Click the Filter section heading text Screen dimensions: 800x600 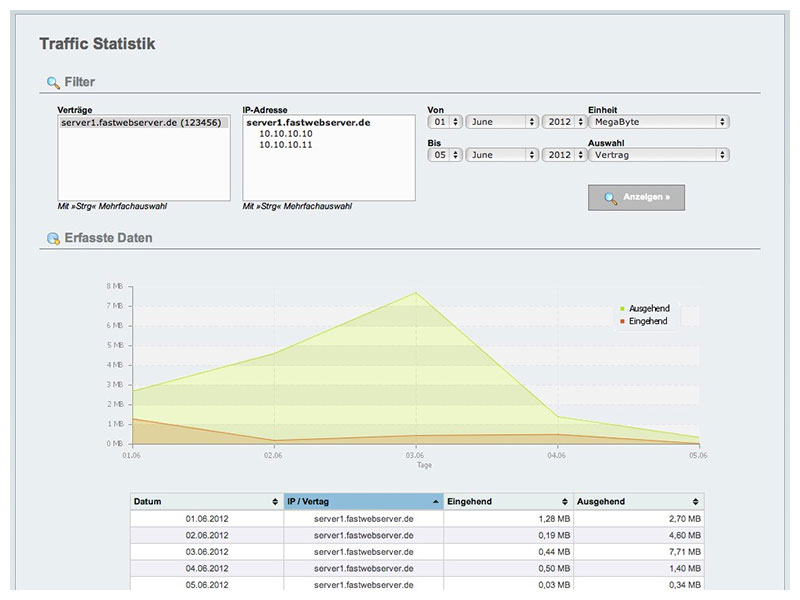(x=80, y=82)
